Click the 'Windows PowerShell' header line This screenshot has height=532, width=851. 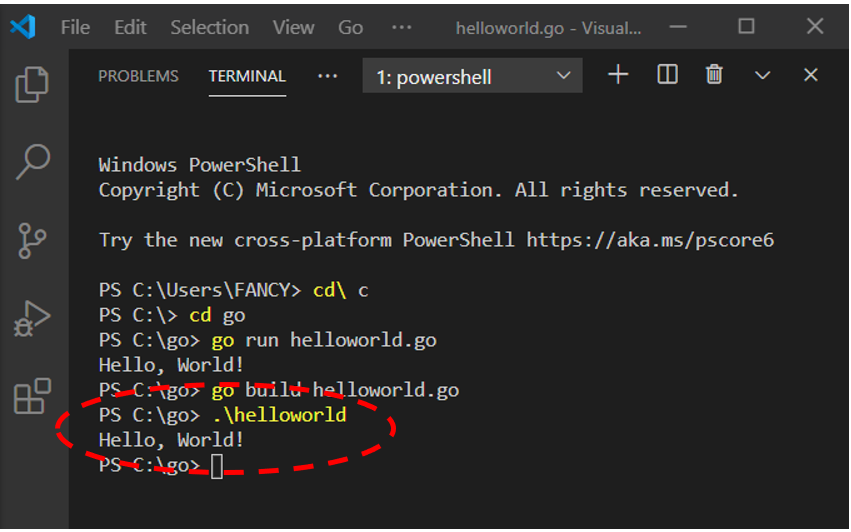point(199,165)
